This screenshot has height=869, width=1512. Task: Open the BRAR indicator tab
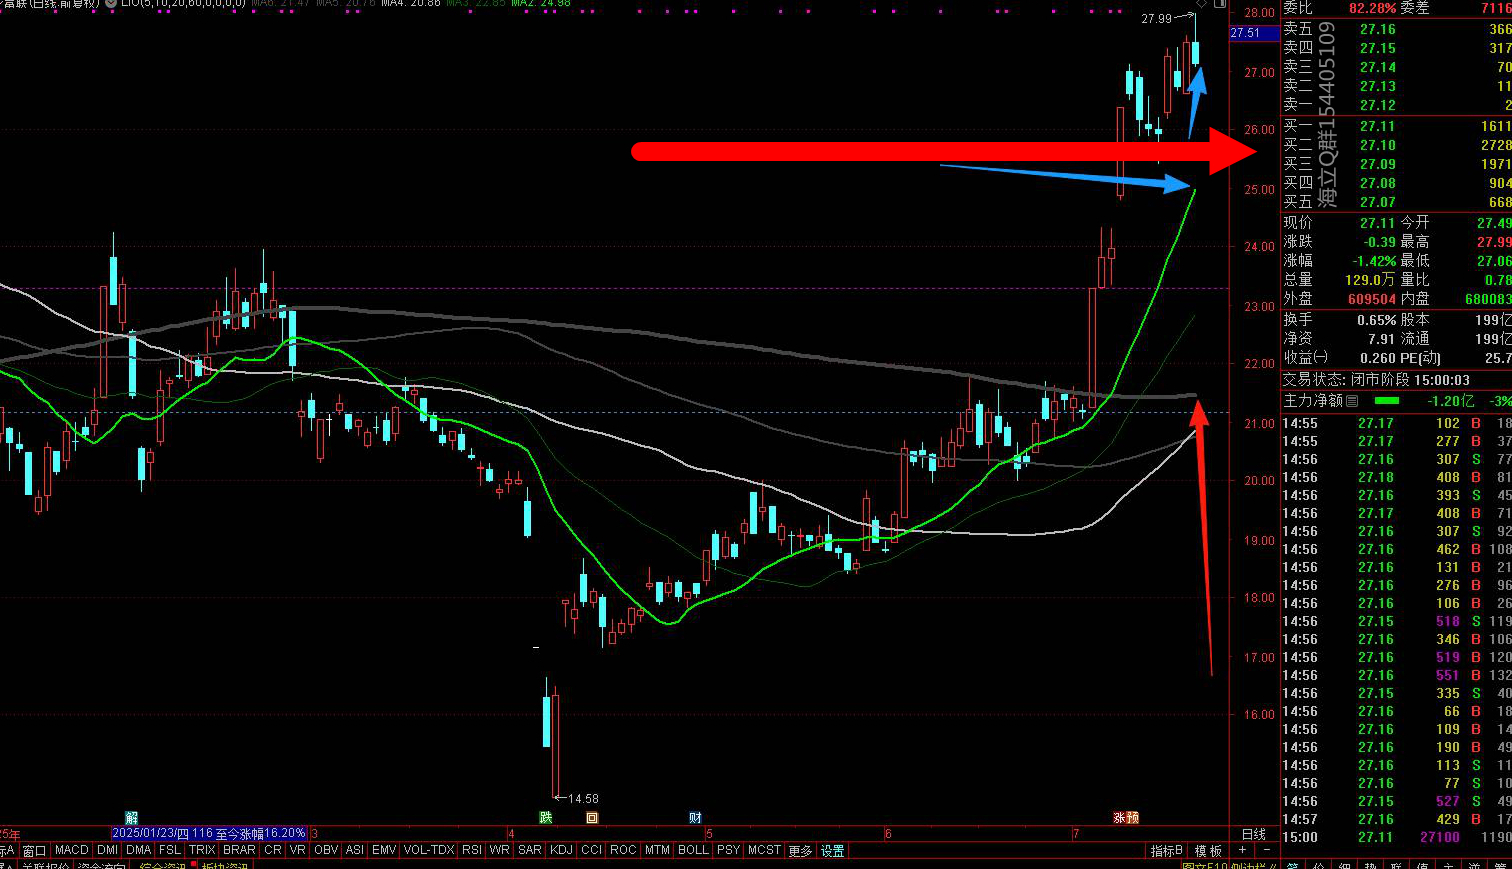click(239, 850)
